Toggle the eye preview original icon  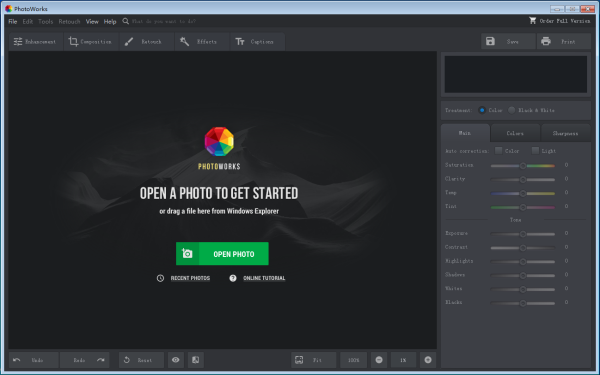[176, 360]
